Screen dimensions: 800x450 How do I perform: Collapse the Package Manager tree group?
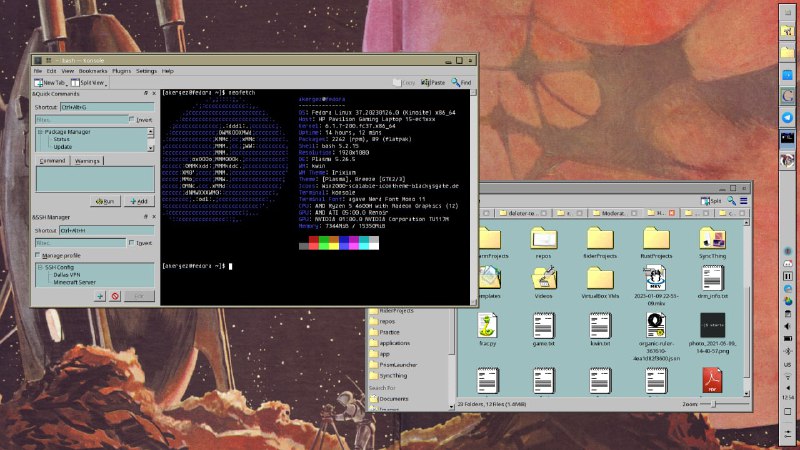(39, 132)
